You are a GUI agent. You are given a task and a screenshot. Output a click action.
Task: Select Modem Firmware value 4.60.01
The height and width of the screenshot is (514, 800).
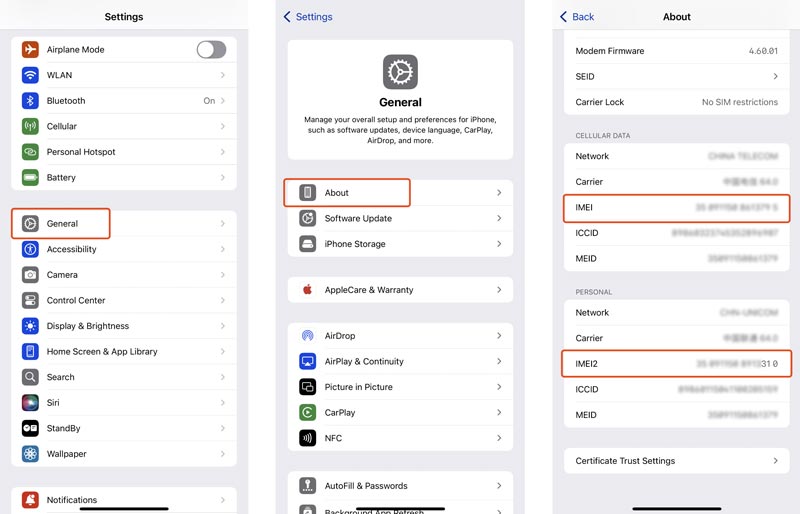763,51
